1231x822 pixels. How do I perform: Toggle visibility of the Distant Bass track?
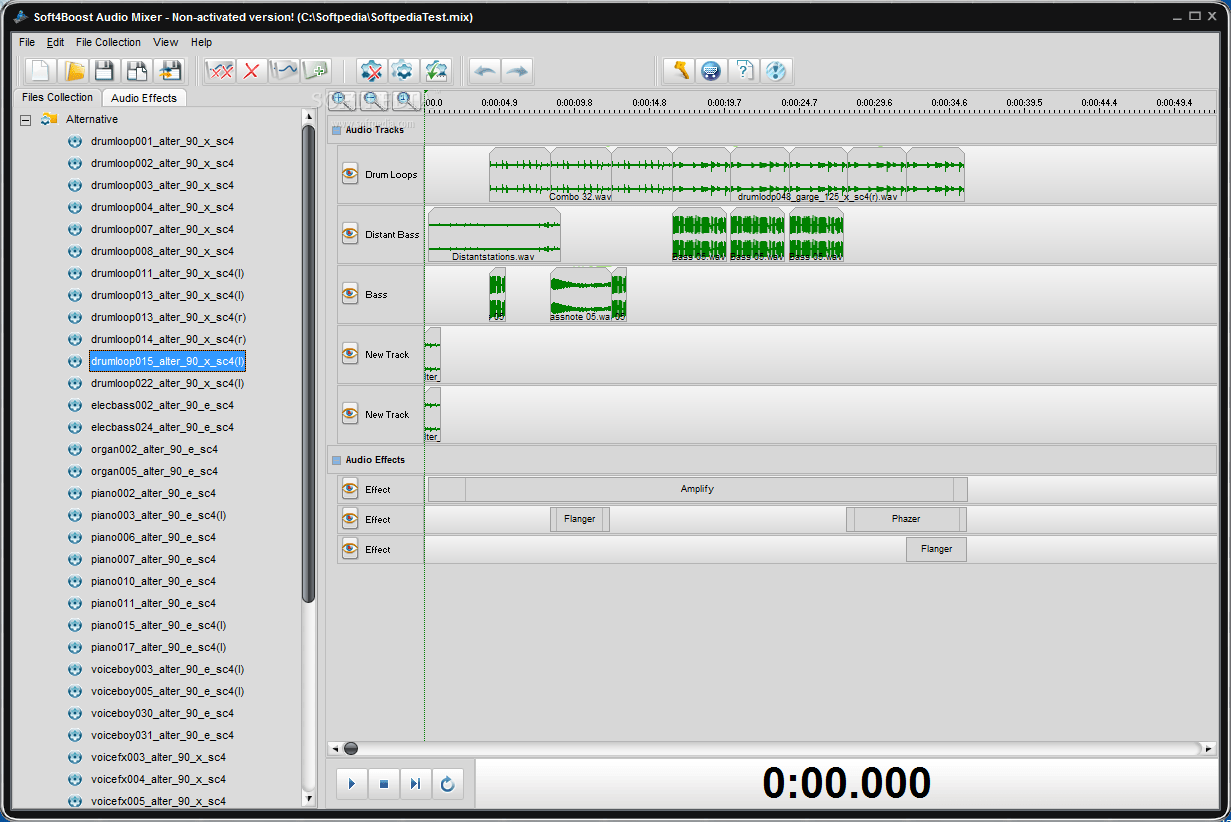(x=349, y=233)
